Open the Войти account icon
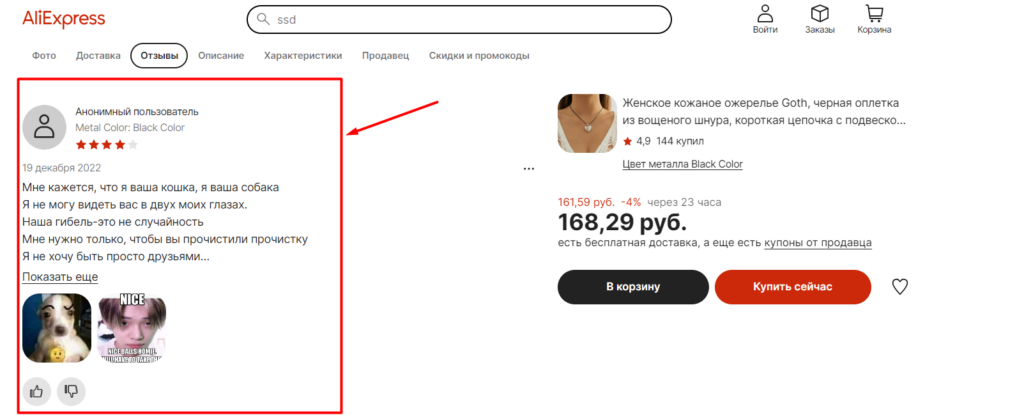Viewport: 1024px width, 415px height. tap(765, 14)
